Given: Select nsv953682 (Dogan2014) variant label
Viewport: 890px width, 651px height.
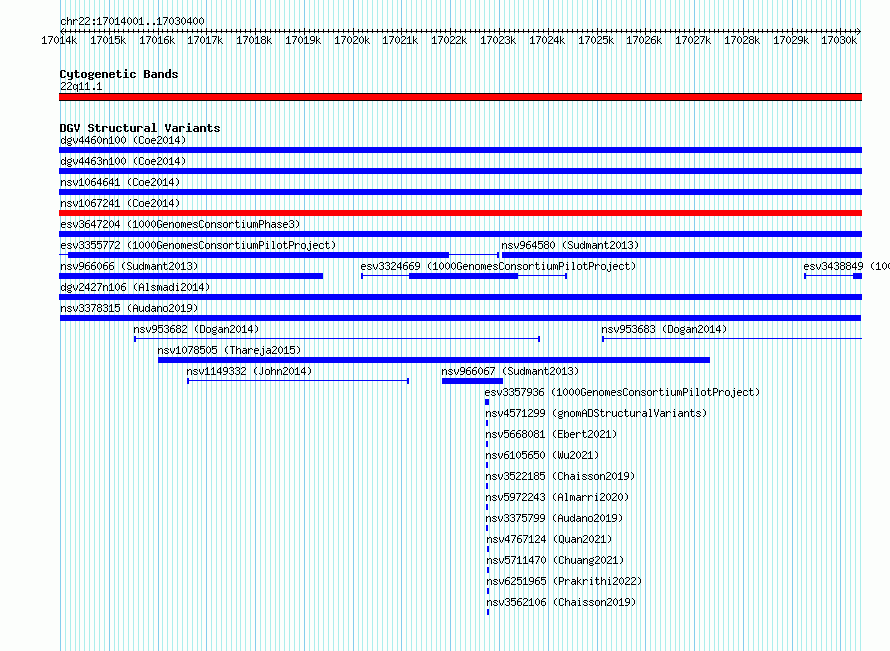Looking at the screenshot, I should click(x=196, y=329).
